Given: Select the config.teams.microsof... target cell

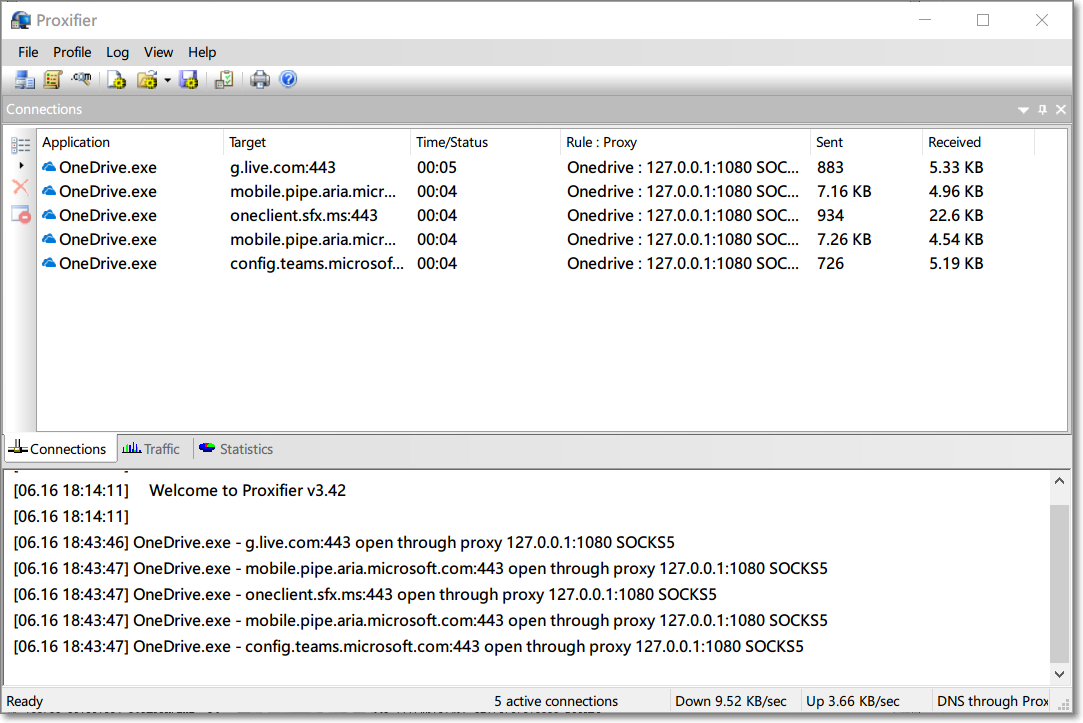Looking at the screenshot, I should pos(316,263).
